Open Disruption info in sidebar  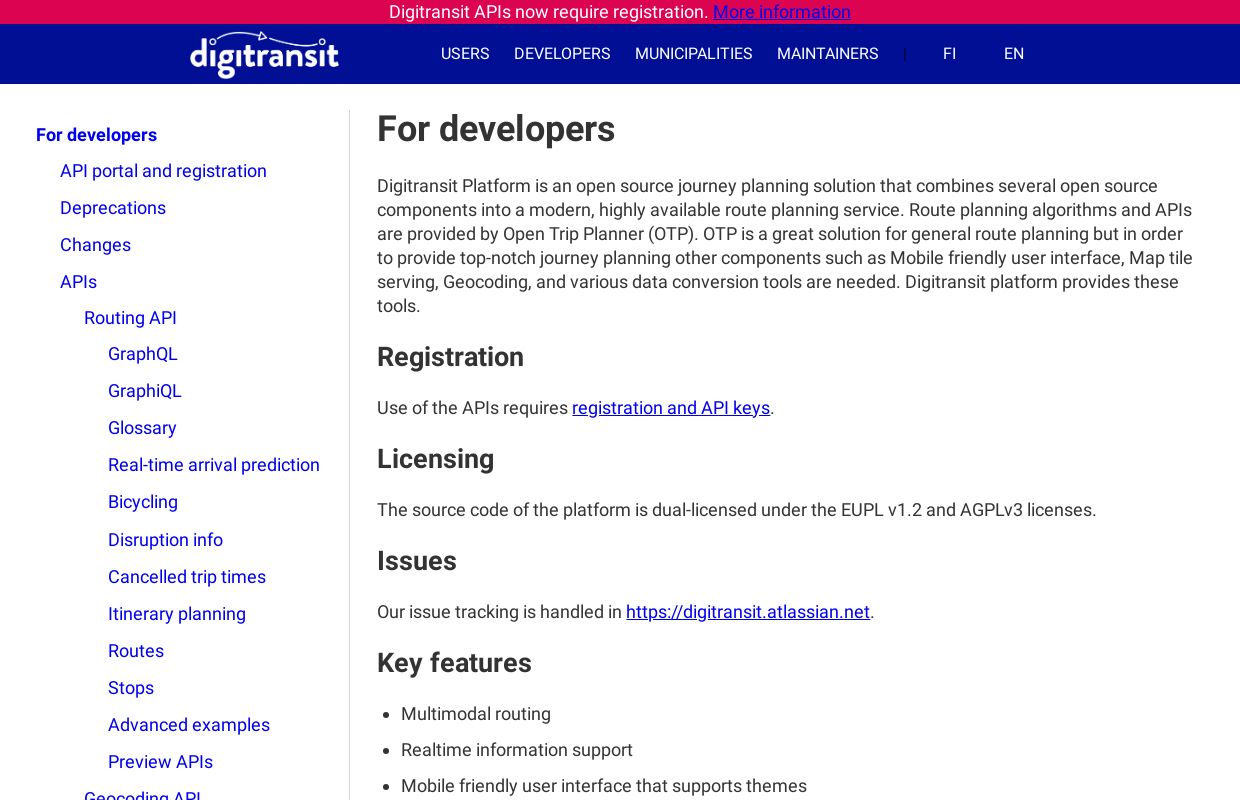[165, 540]
